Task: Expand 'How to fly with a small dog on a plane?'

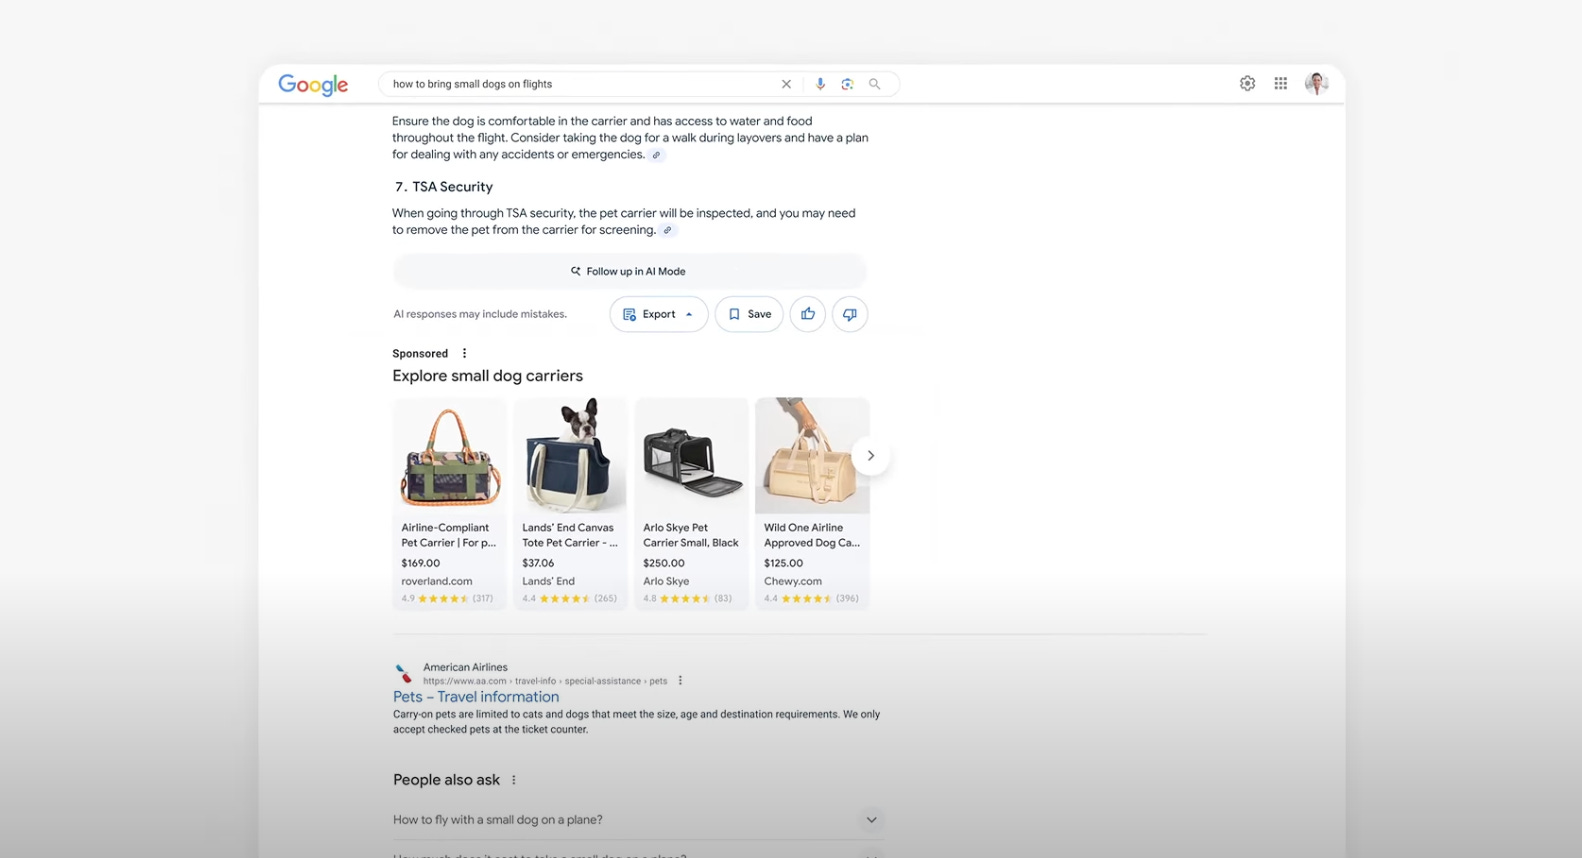Action: click(x=639, y=820)
